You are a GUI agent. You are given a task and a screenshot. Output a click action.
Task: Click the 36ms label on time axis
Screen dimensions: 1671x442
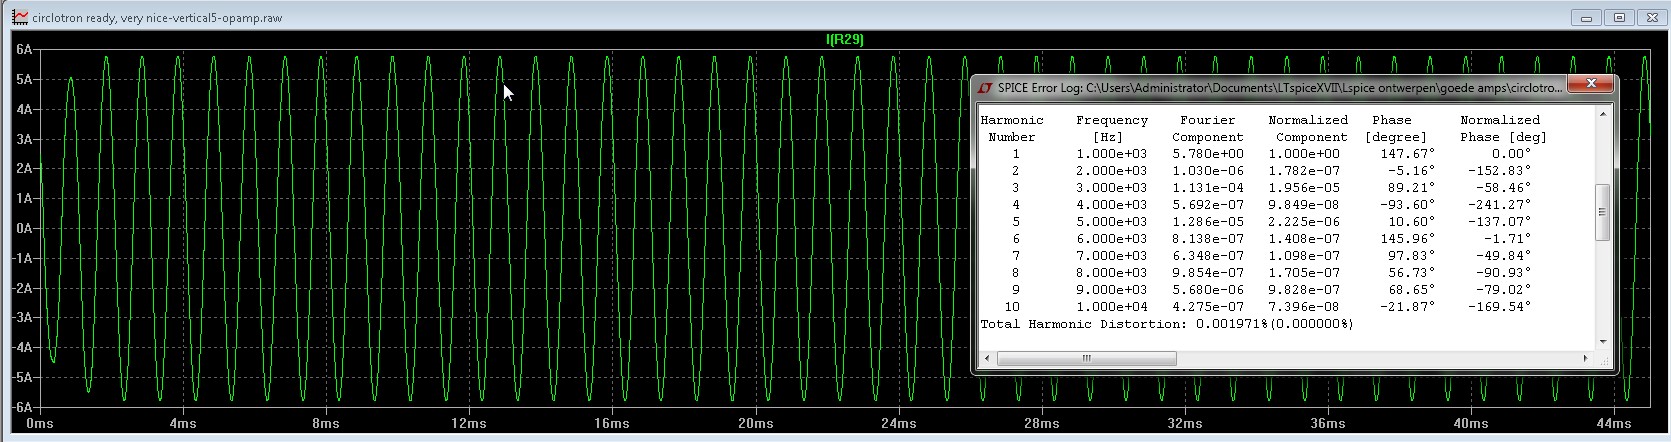1328,423
